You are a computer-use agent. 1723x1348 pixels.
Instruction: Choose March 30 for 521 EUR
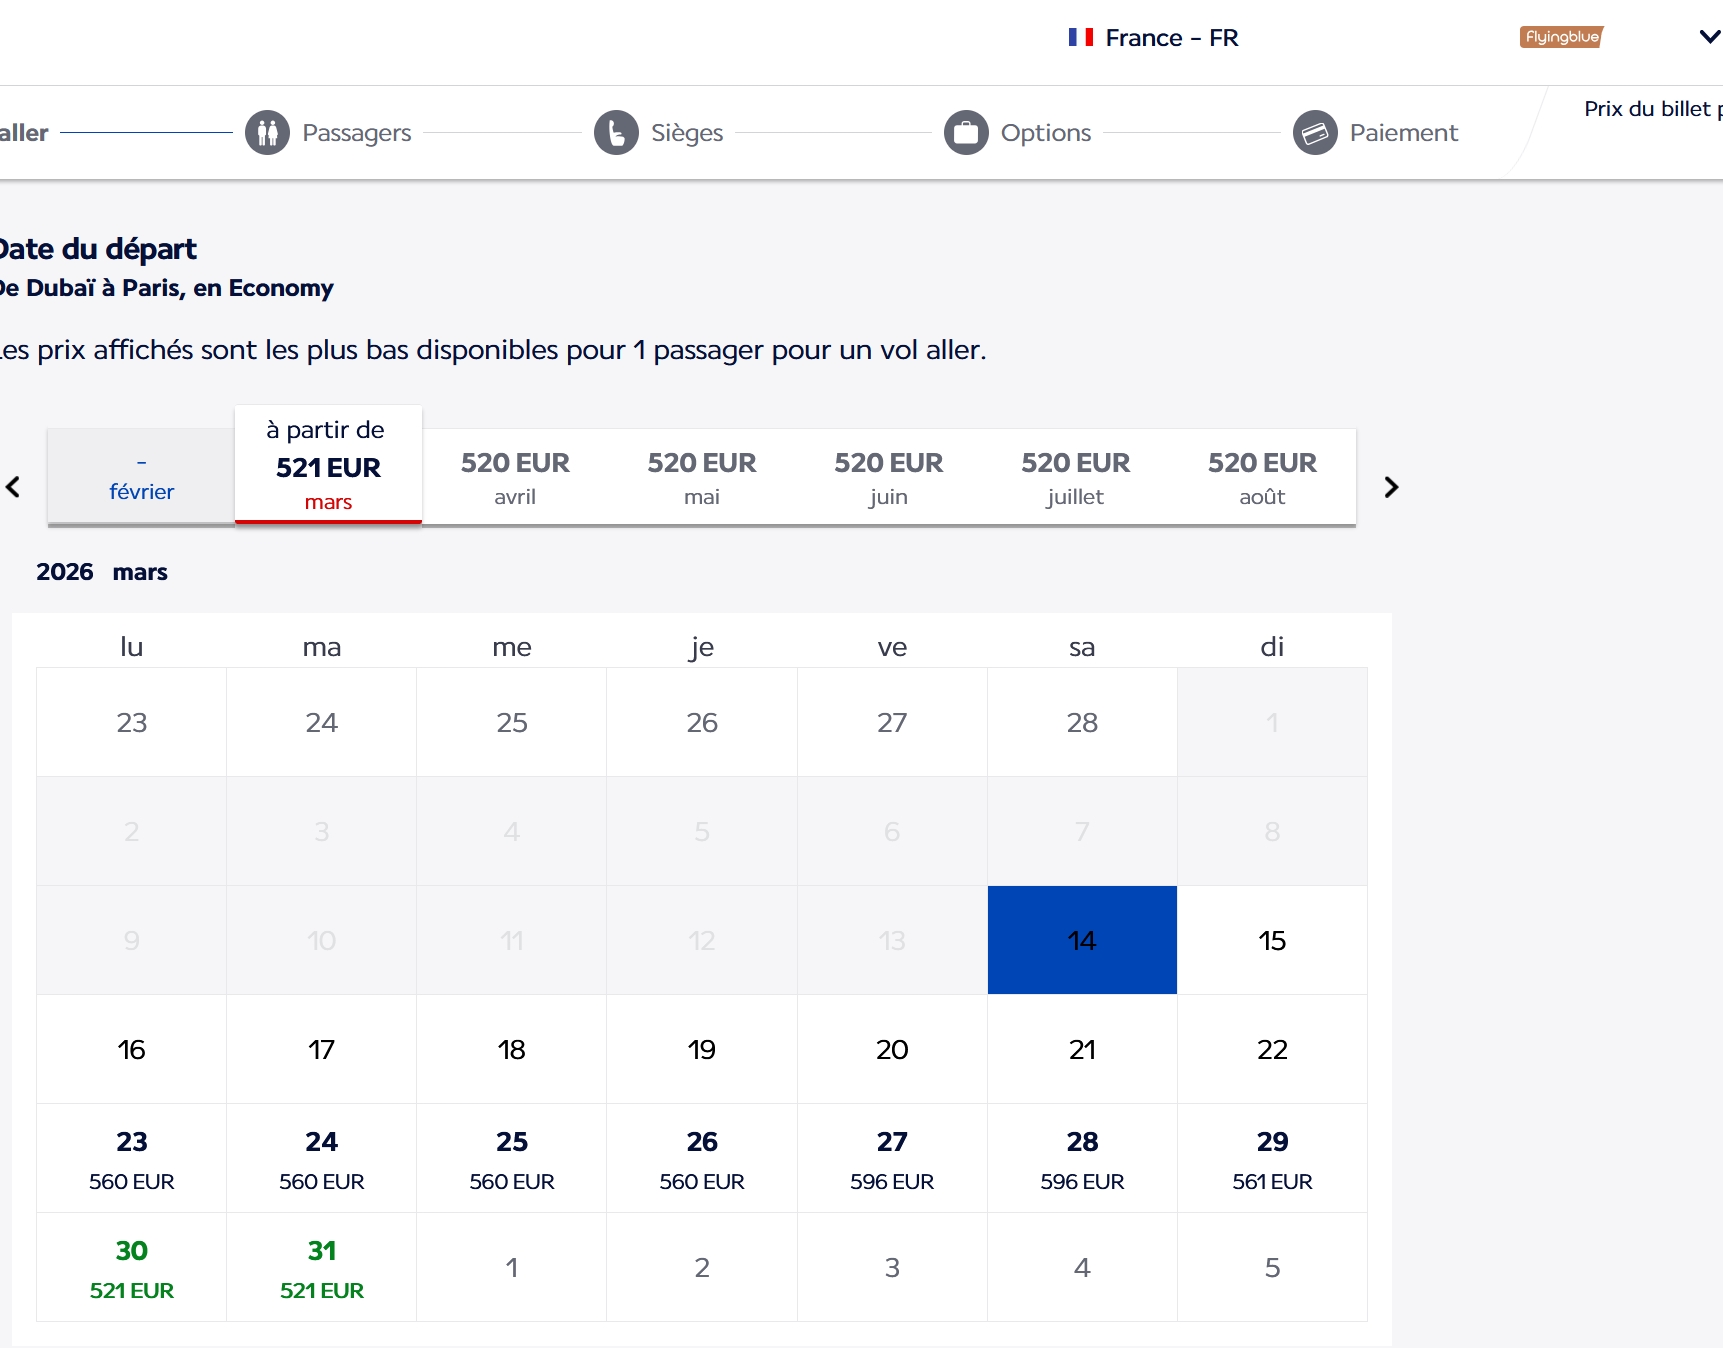coord(131,1267)
